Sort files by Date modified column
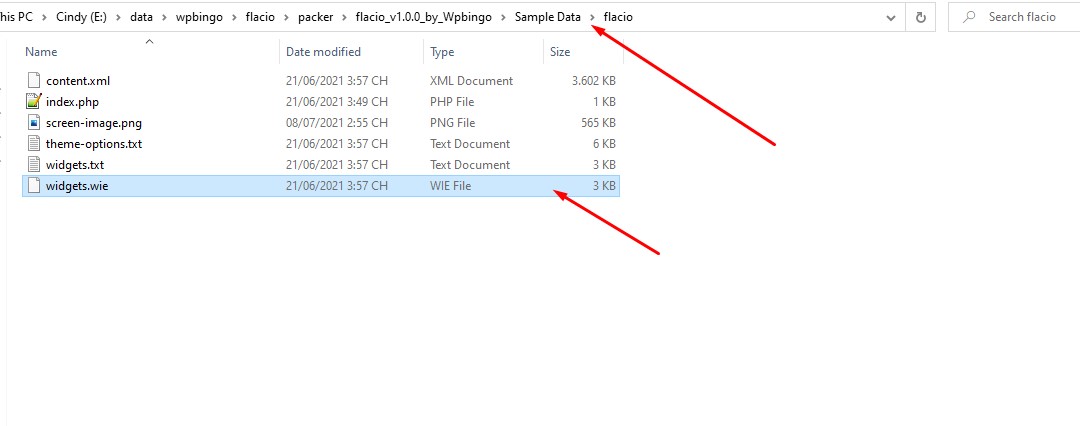 [x=352, y=52]
